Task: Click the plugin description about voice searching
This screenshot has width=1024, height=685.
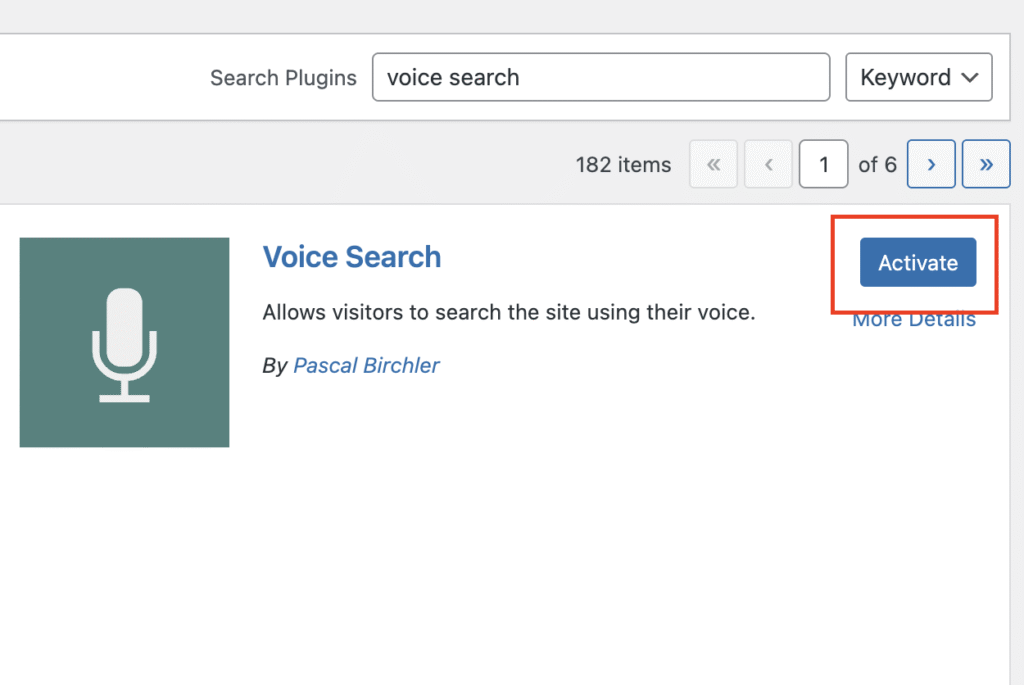Action: (508, 313)
